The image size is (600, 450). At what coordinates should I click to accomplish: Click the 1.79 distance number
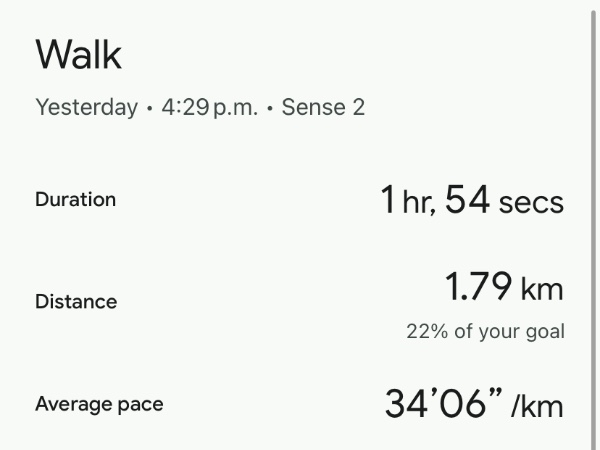tap(478, 289)
